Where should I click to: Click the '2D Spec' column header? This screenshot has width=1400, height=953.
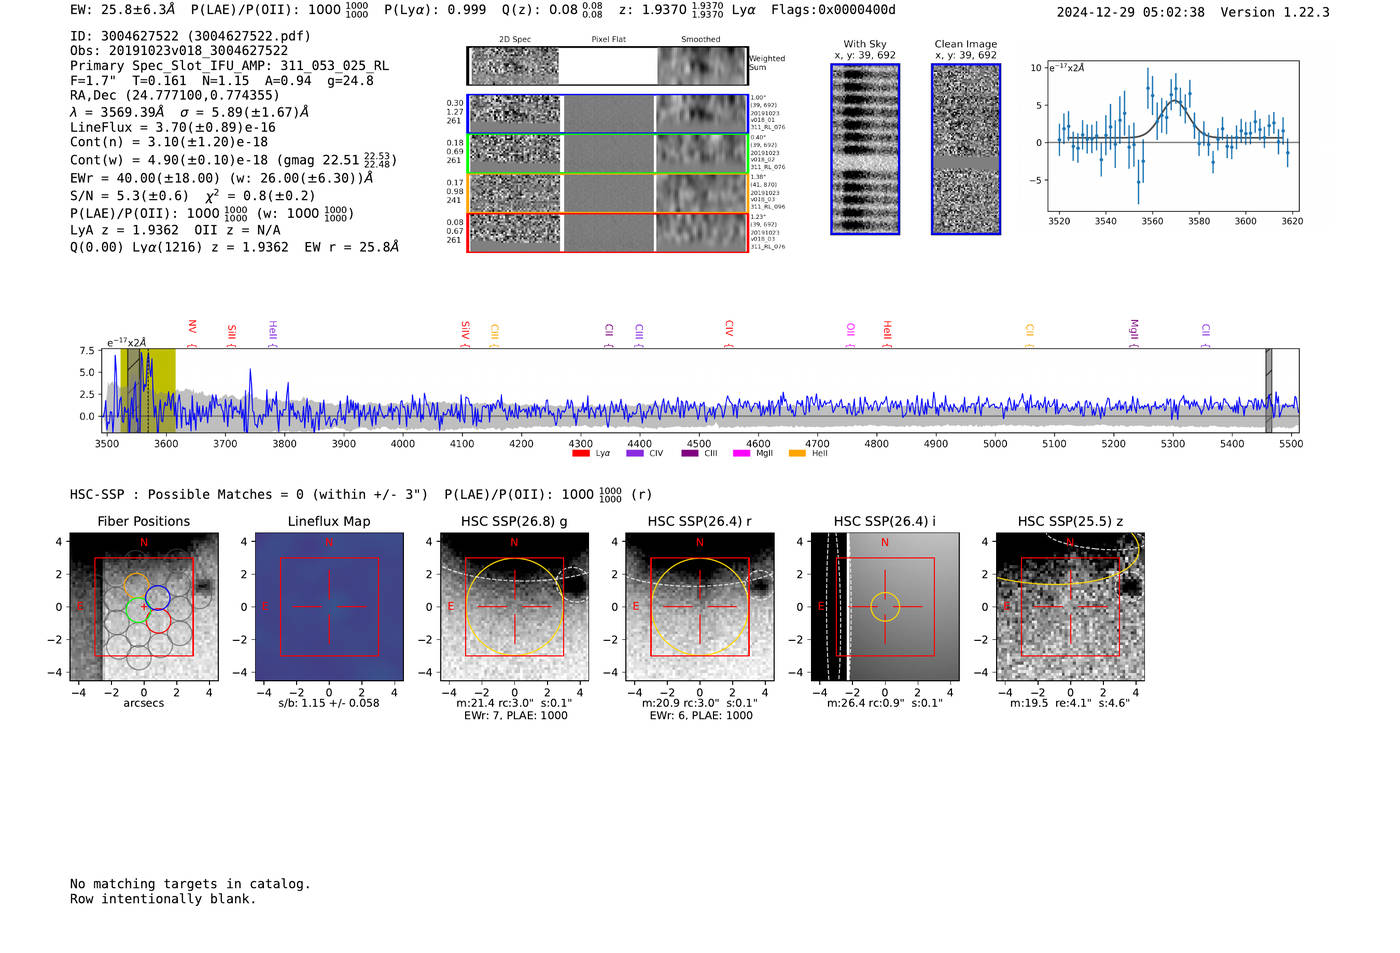(515, 40)
